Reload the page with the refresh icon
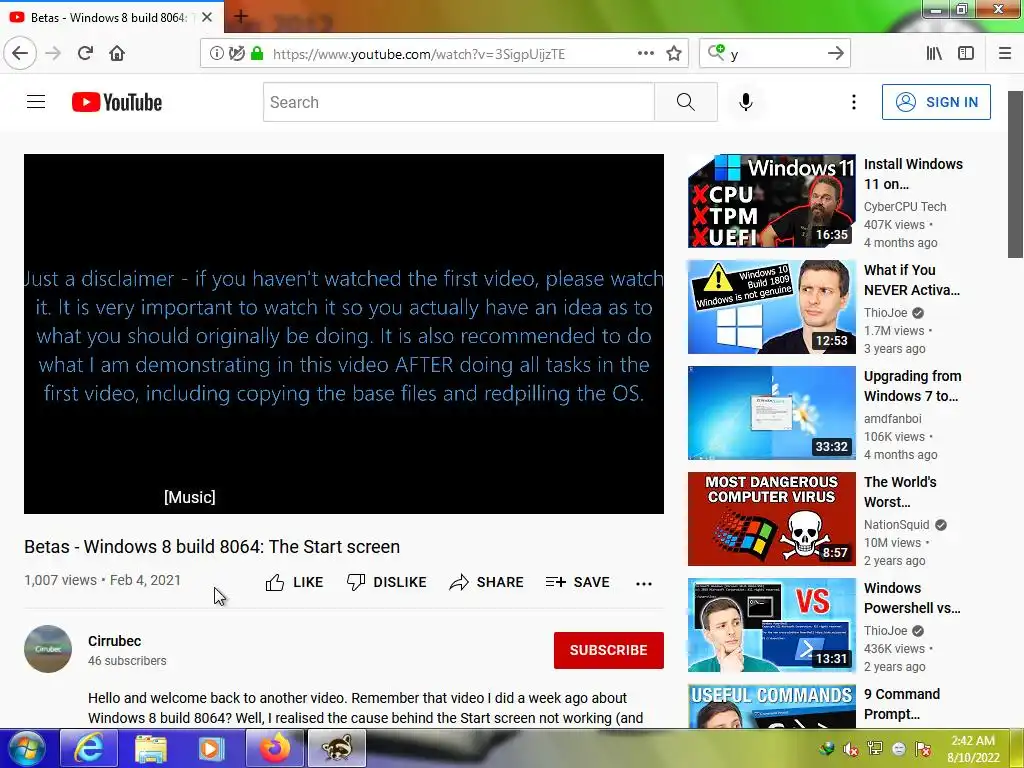This screenshot has height=768, width=1024. 85,54
